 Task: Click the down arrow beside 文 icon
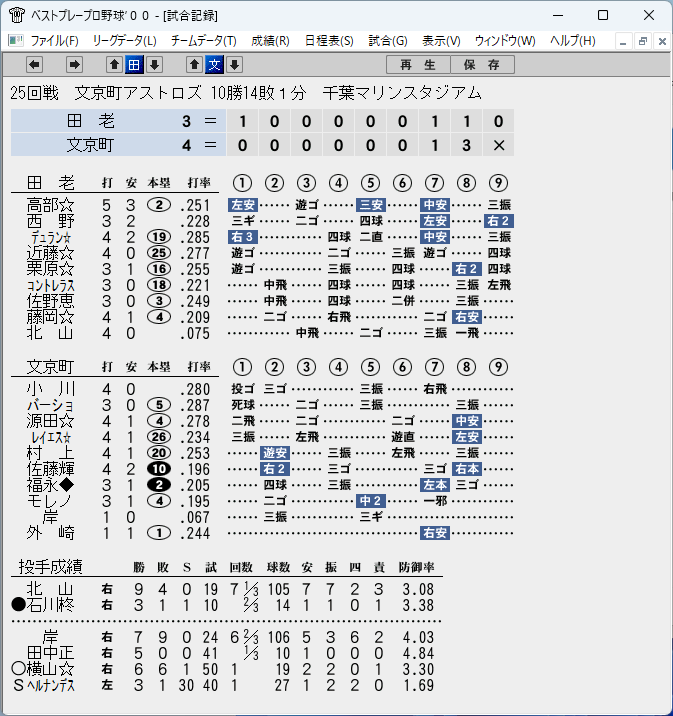[x=234, y=64]
